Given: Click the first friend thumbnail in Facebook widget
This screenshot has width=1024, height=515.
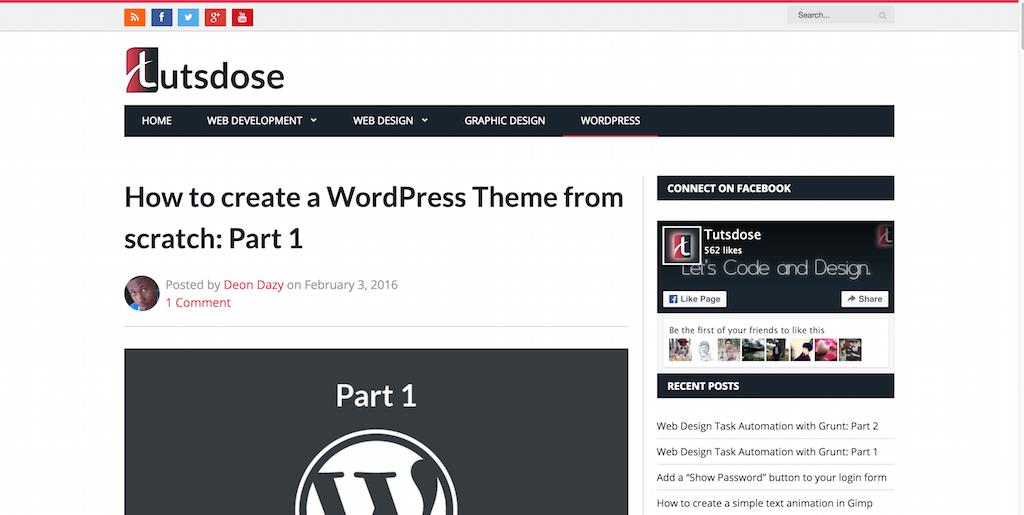Looking at the screenshot, I should [x=680, y=349].
